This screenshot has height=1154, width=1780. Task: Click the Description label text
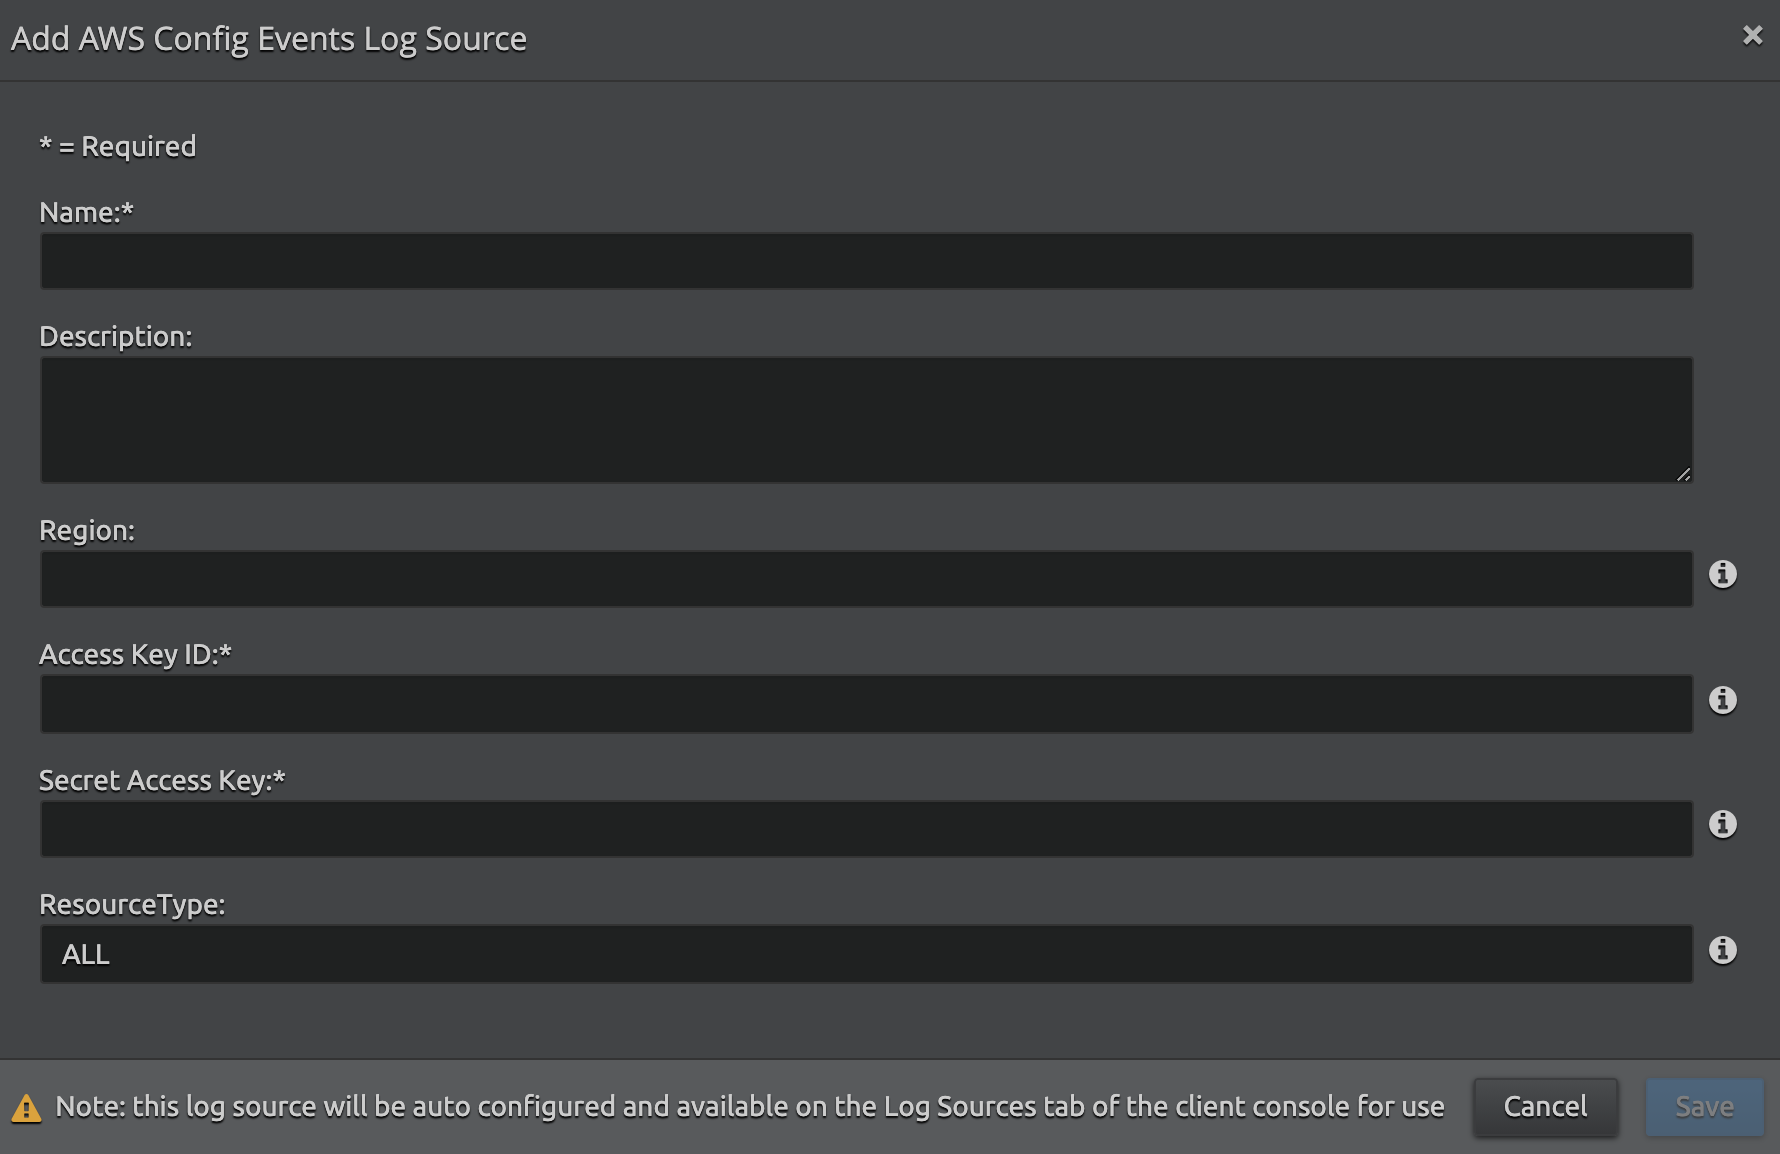pyautogui.click(x=115, y=336)
